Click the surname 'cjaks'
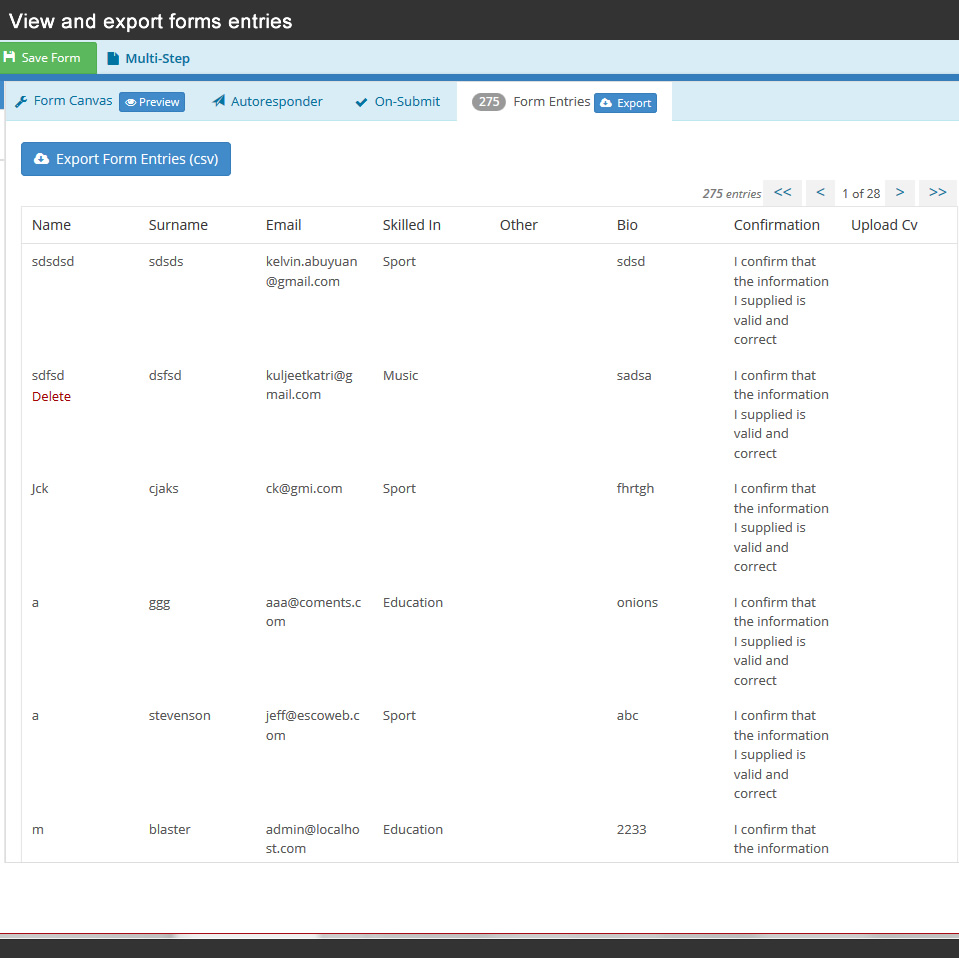 tap(163, 489)
